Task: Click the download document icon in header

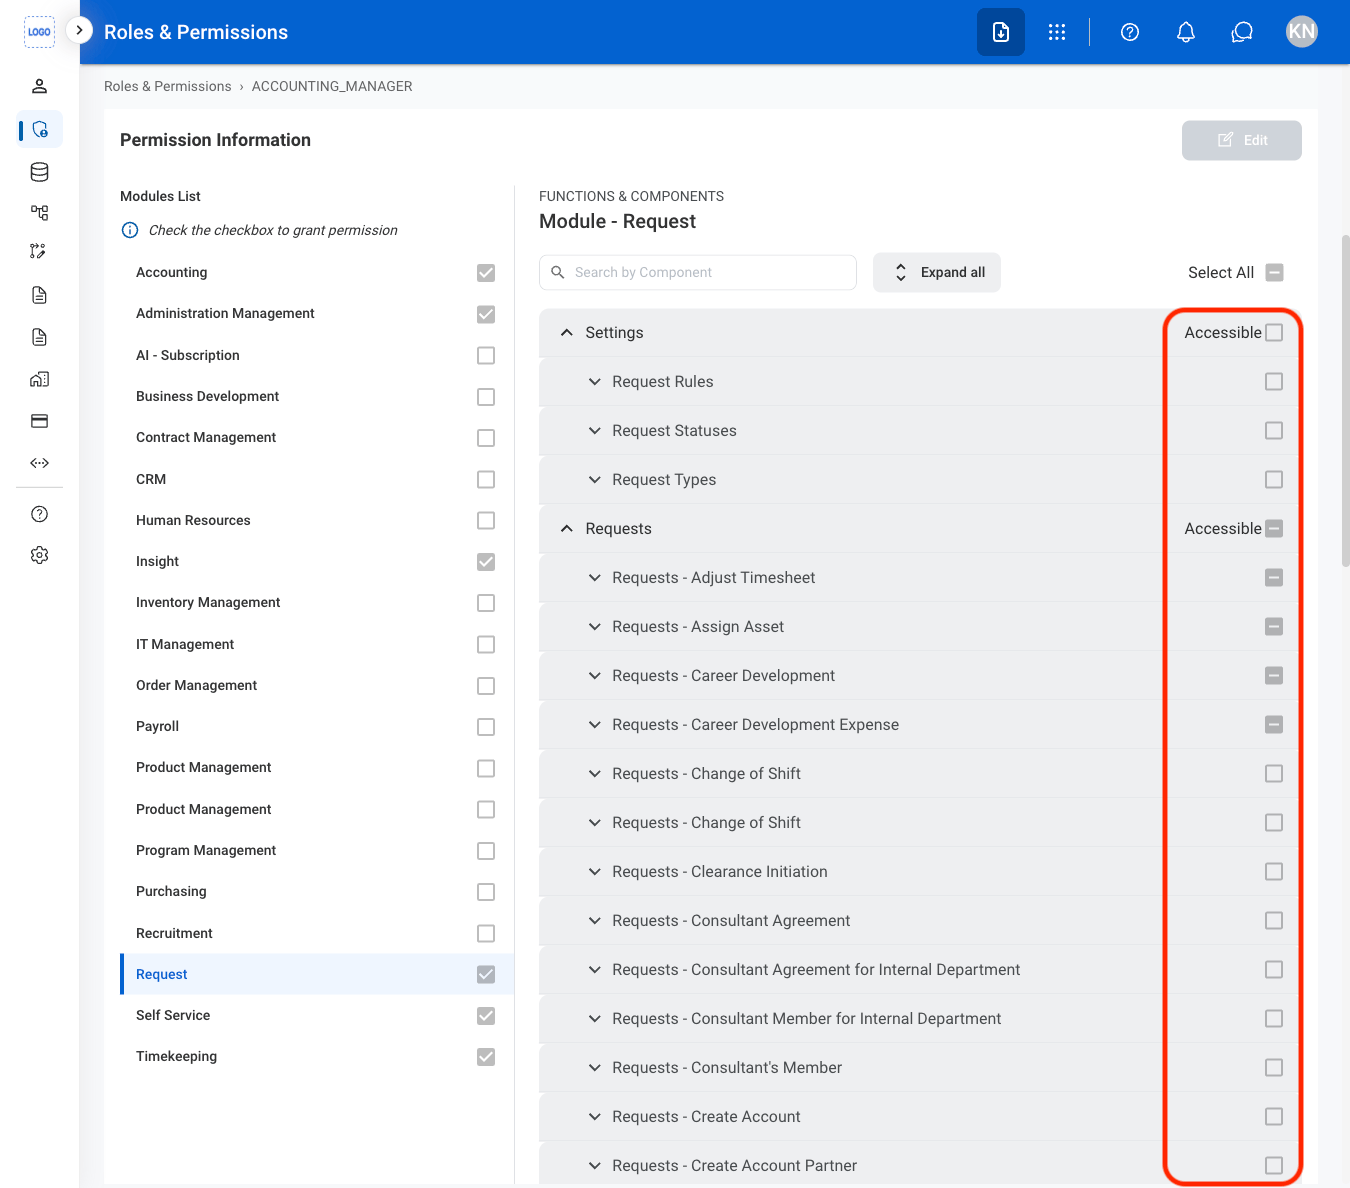Action: point(1001,32)
